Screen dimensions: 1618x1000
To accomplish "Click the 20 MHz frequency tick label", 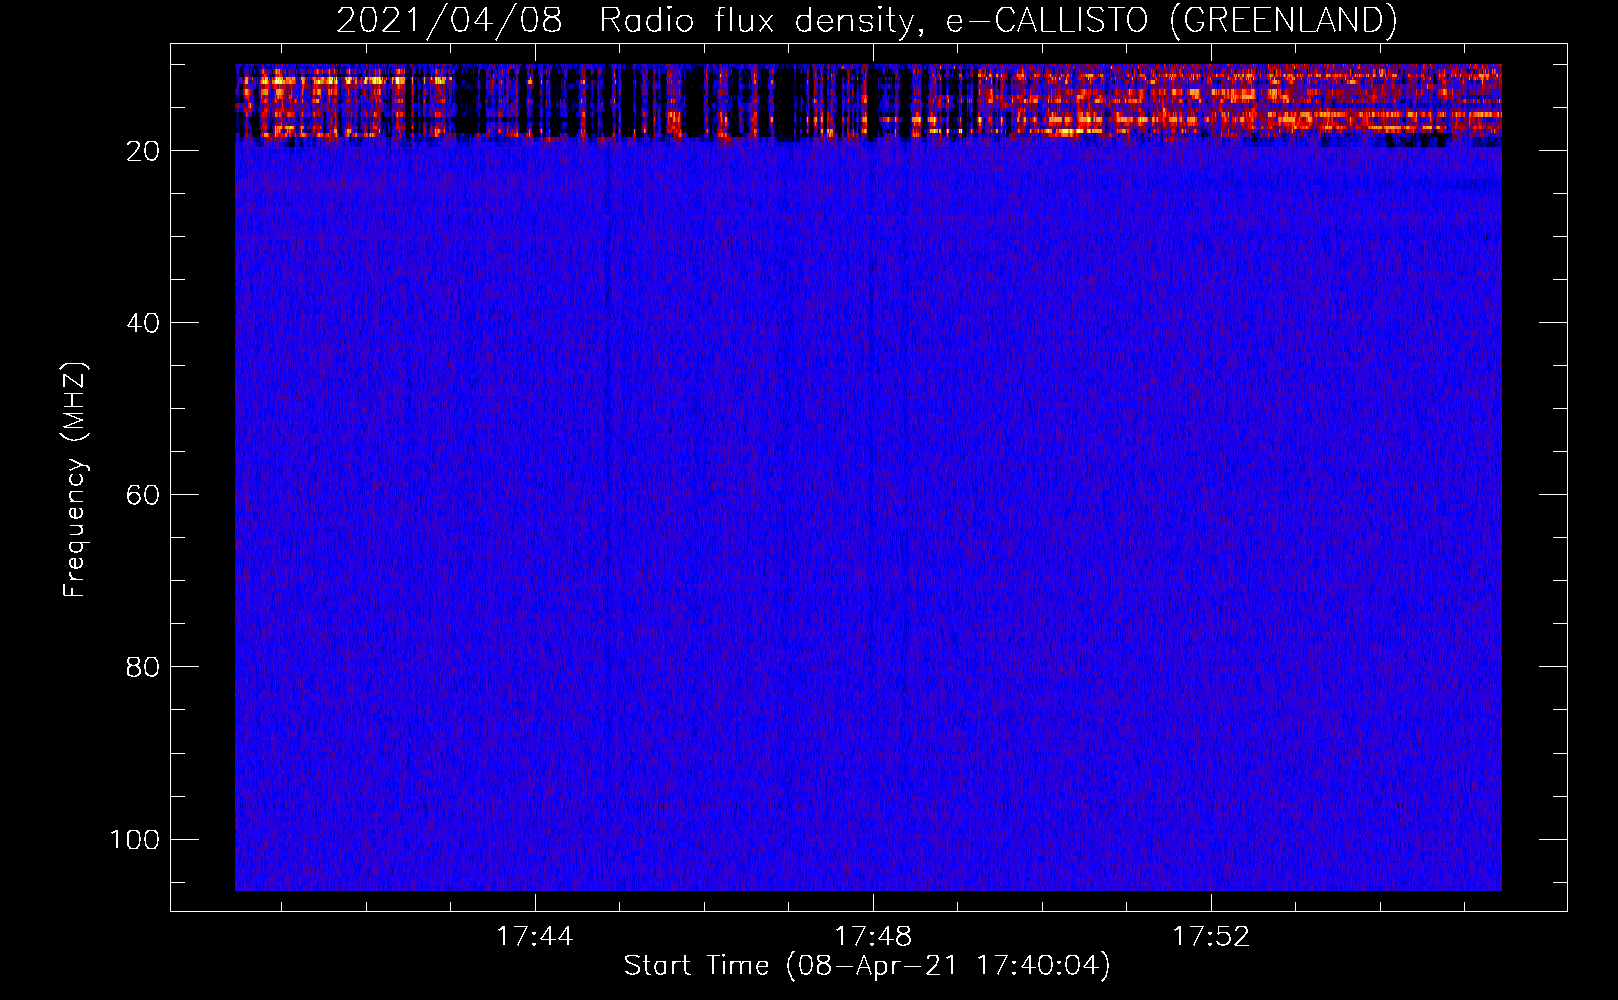I will (x=143, y=151).
